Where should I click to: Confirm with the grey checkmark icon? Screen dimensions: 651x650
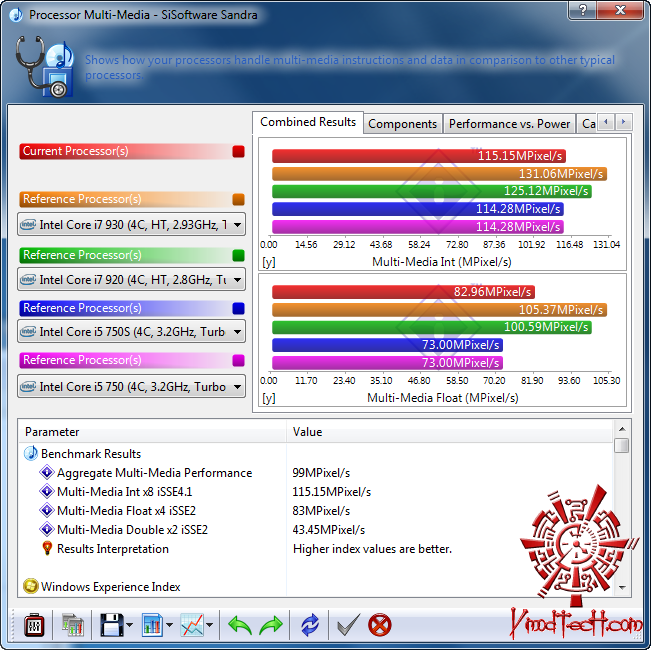point(348,625)
